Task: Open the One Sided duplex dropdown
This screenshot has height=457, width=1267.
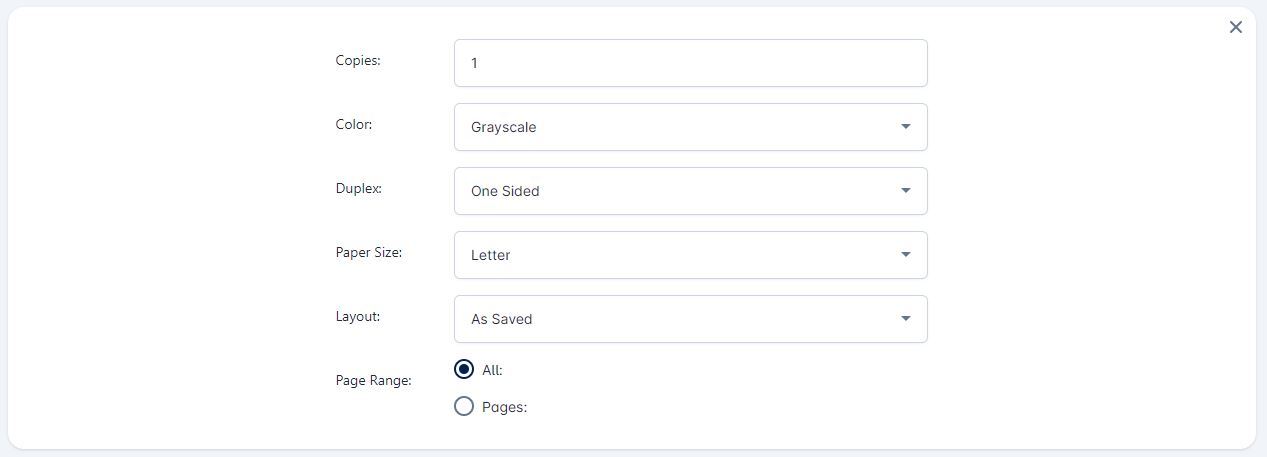Action: pyautogui.click(x=680, y=191)
